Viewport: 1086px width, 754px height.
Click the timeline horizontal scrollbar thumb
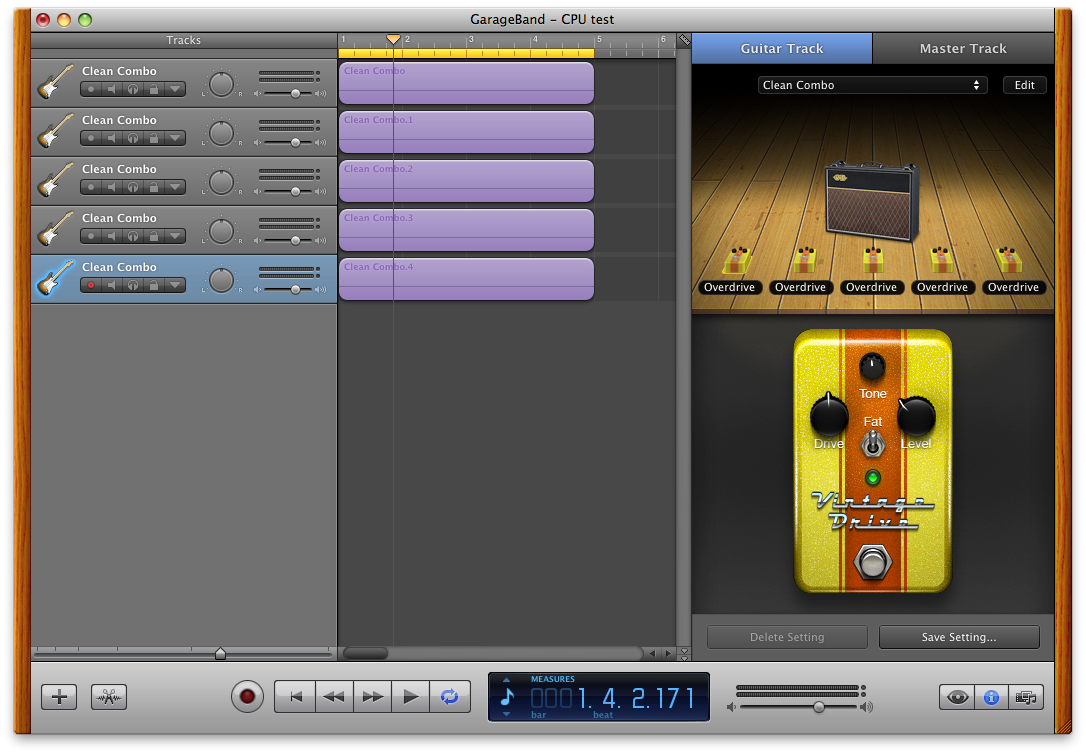point(365,653)
